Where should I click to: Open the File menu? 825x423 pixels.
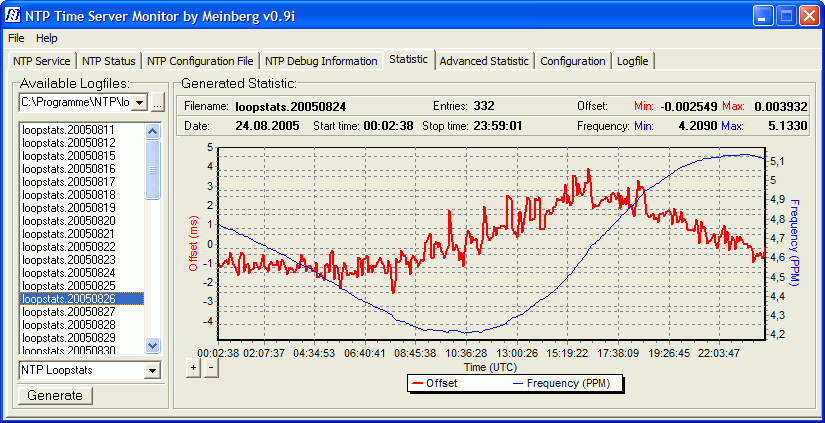16,38
